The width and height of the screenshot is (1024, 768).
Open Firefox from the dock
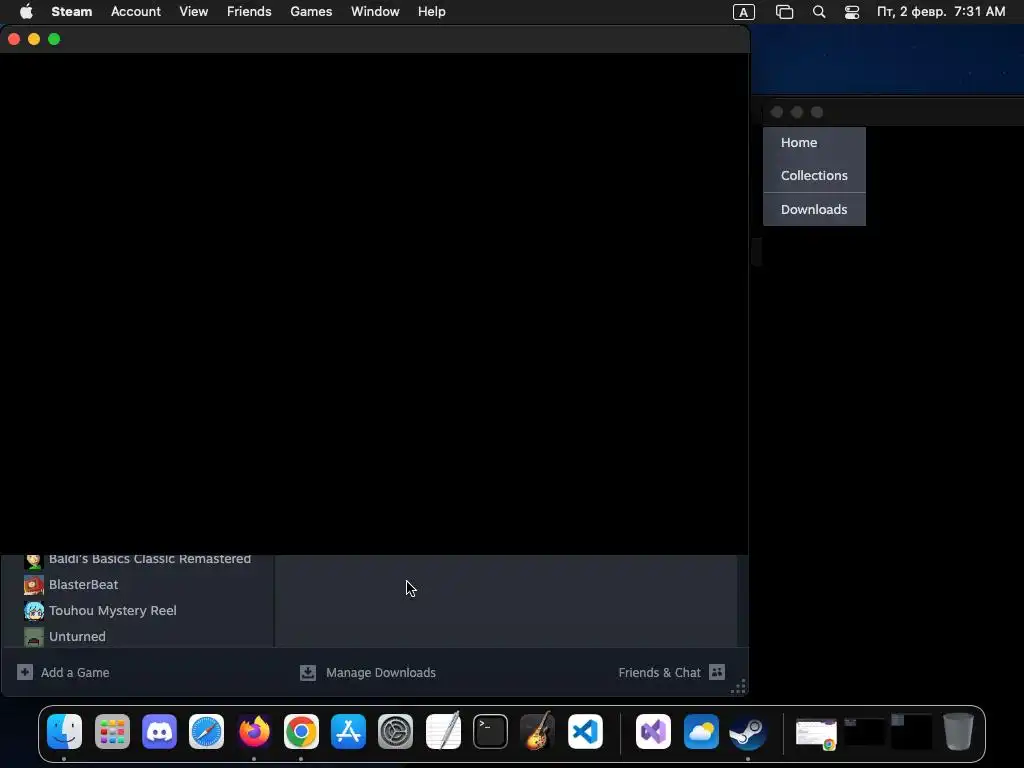pos(254,731)
